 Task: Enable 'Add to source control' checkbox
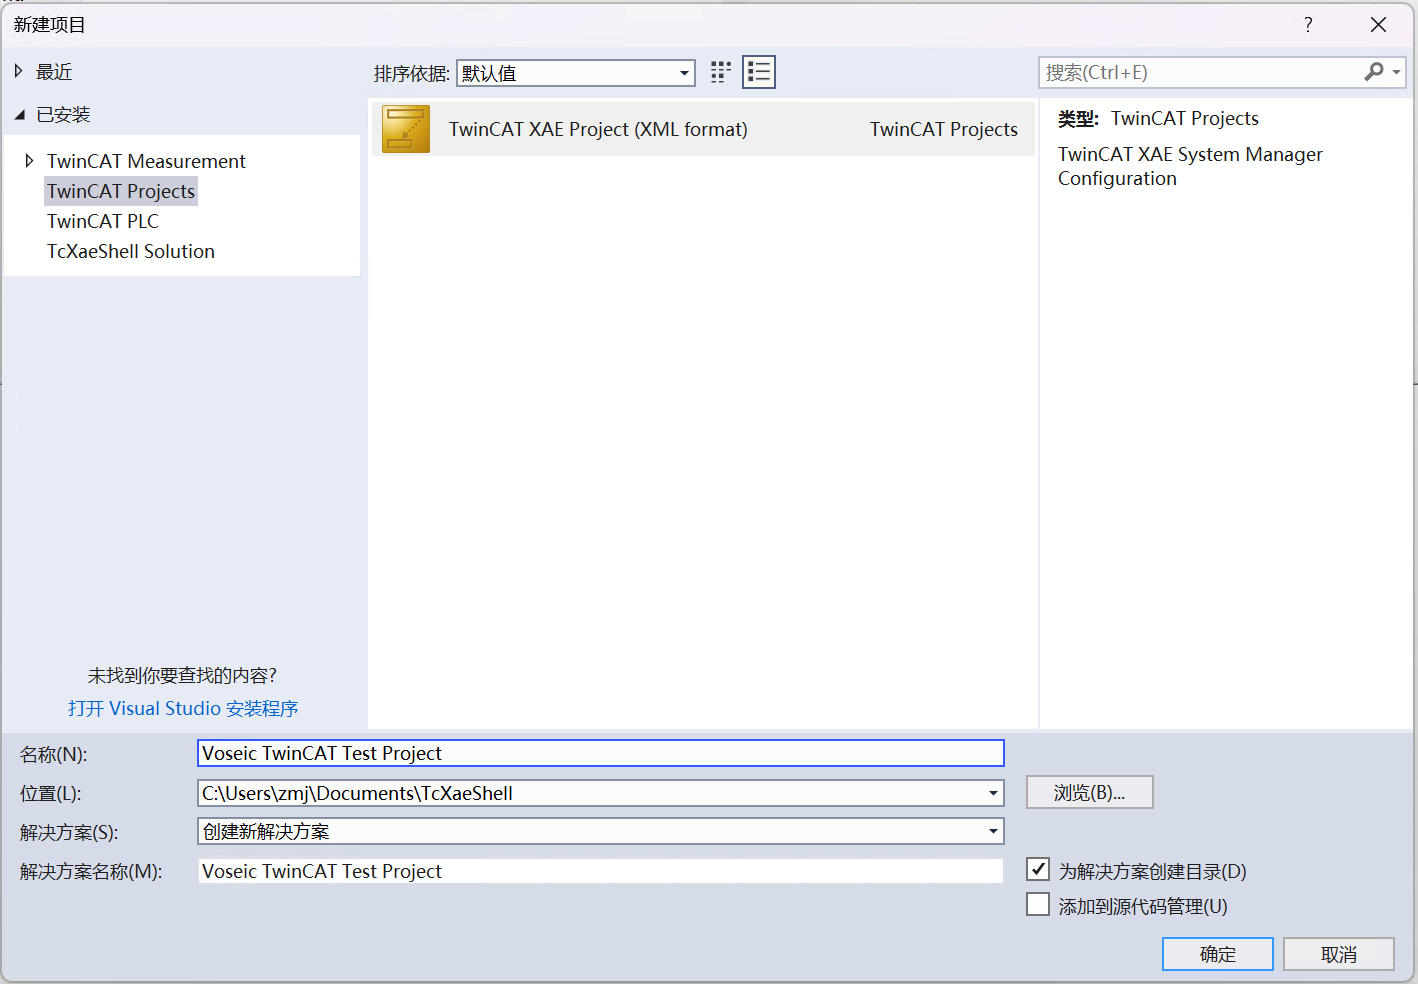click(x=1038, y=905)
